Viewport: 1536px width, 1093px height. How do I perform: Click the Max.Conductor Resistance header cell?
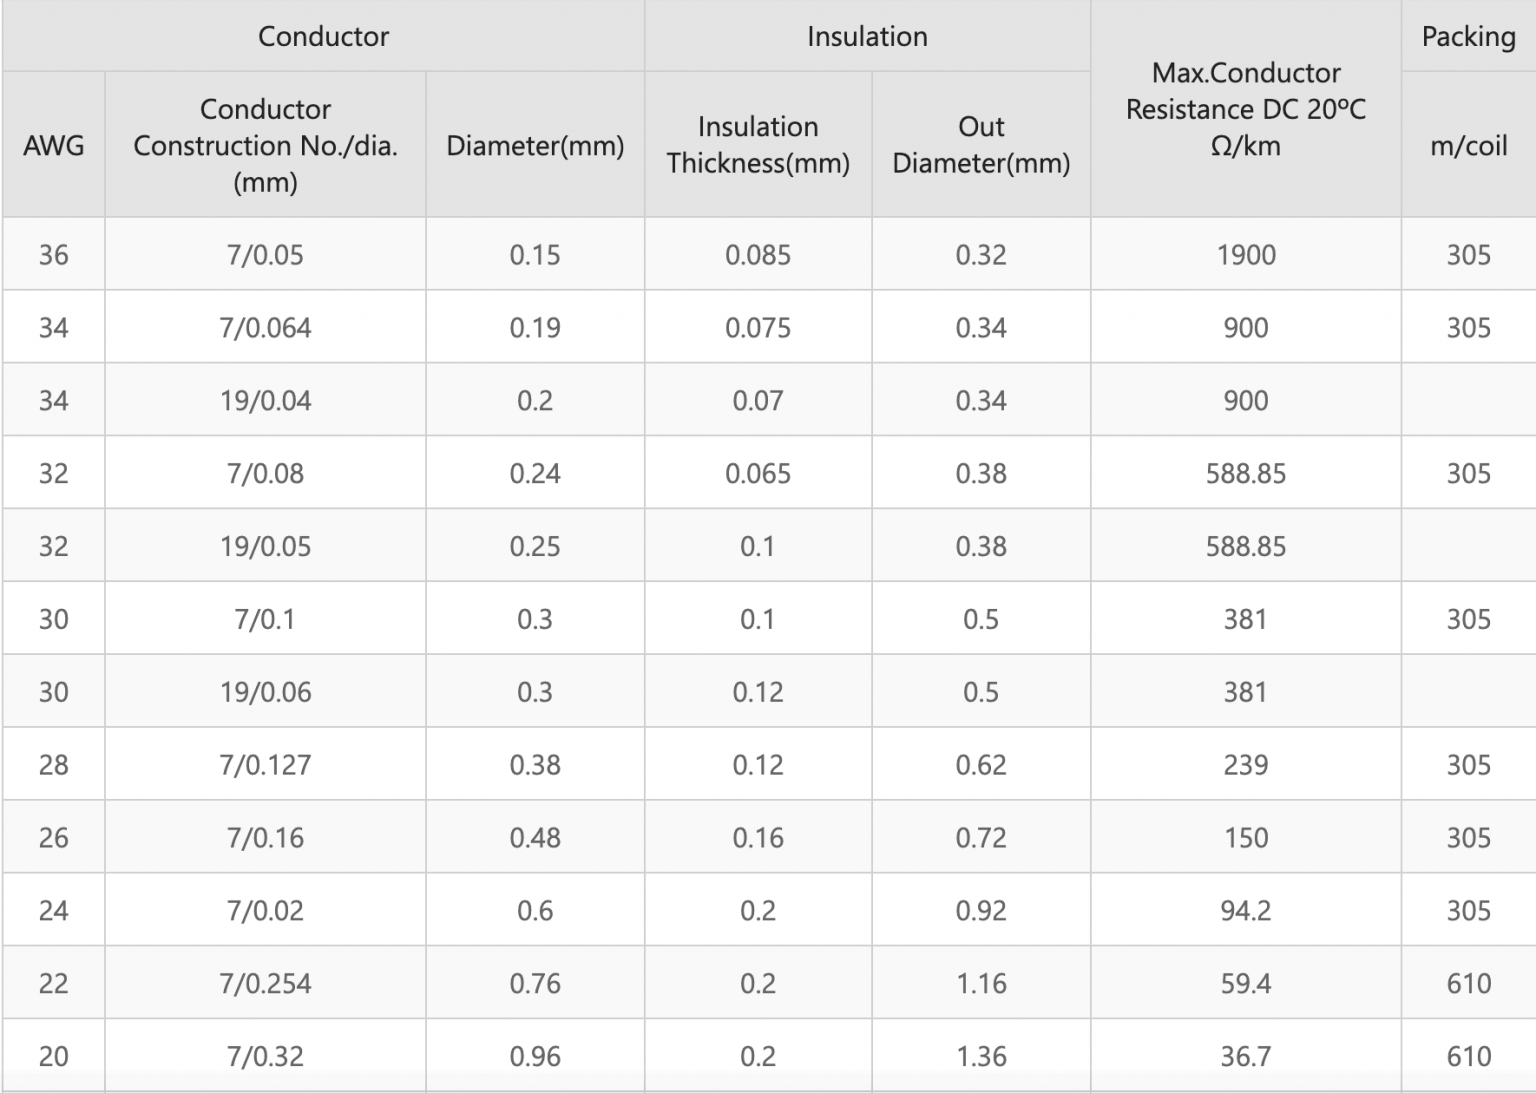[1245, 109]
